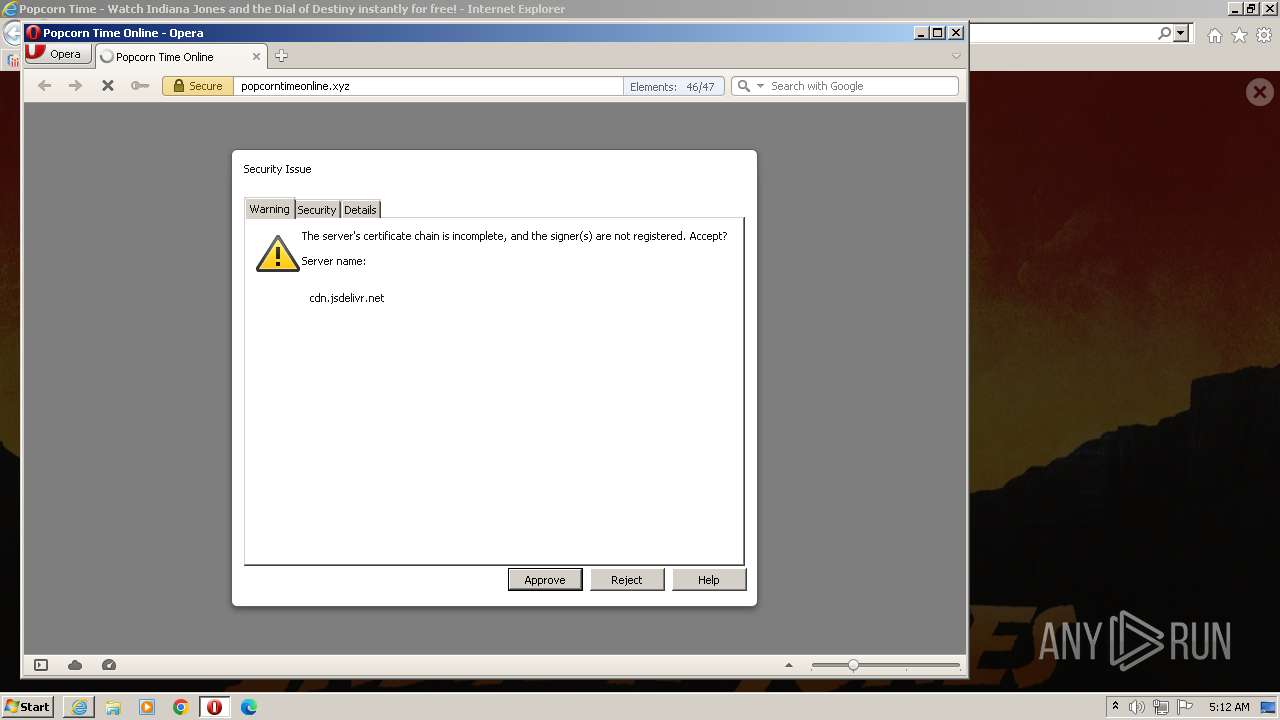This screenshot has width=1280, height=720.
Task: Open the Action Center flag icon
Action: pyautogui.click(x=1185, y=707)
